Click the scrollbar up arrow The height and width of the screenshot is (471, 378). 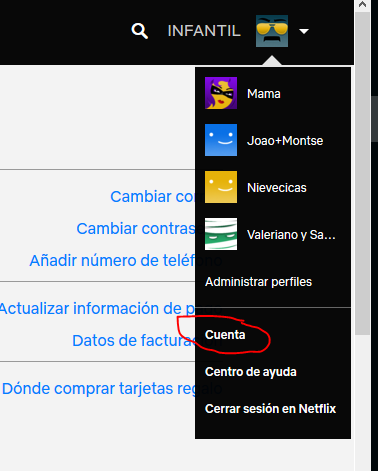pos(362,5)
